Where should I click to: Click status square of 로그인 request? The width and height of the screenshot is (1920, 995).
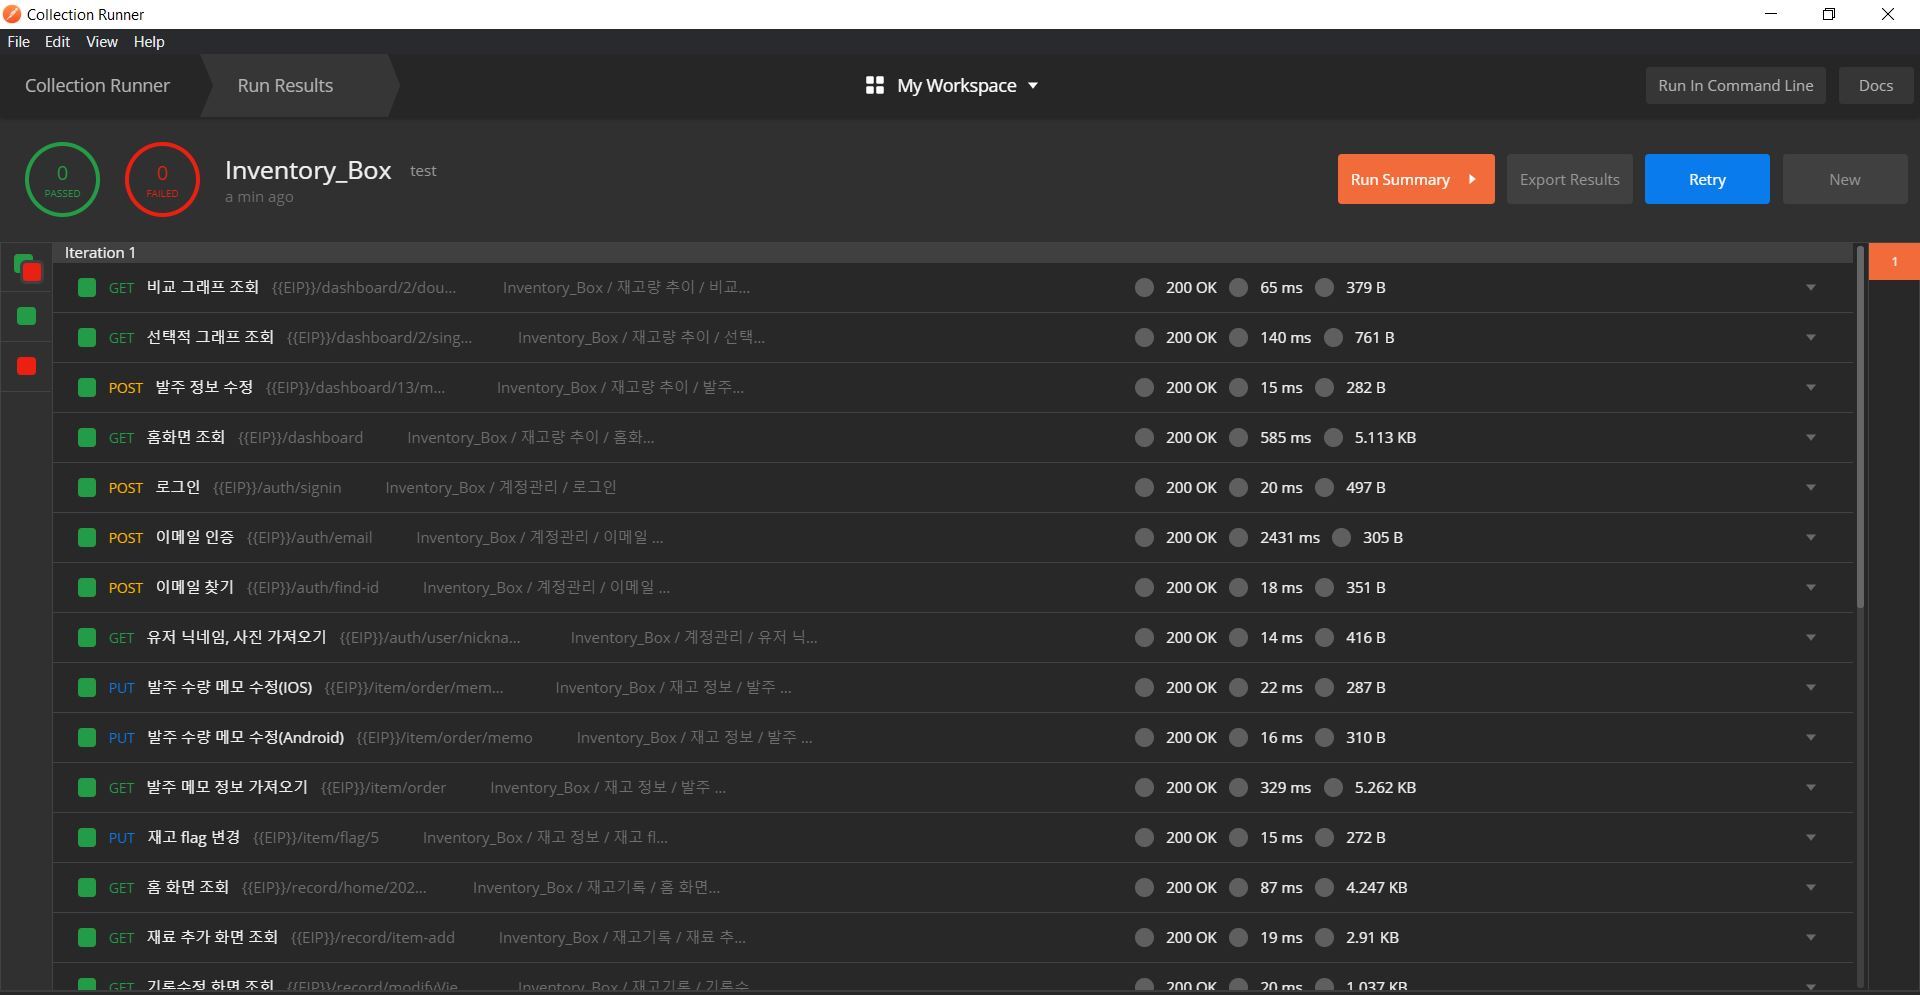[x=87, y=488]
